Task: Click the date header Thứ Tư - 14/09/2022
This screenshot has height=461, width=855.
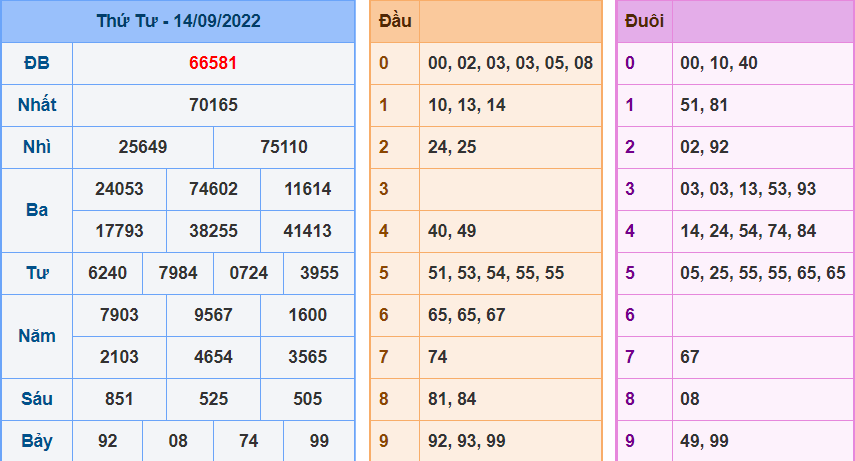Action: [x=178, y=21]
